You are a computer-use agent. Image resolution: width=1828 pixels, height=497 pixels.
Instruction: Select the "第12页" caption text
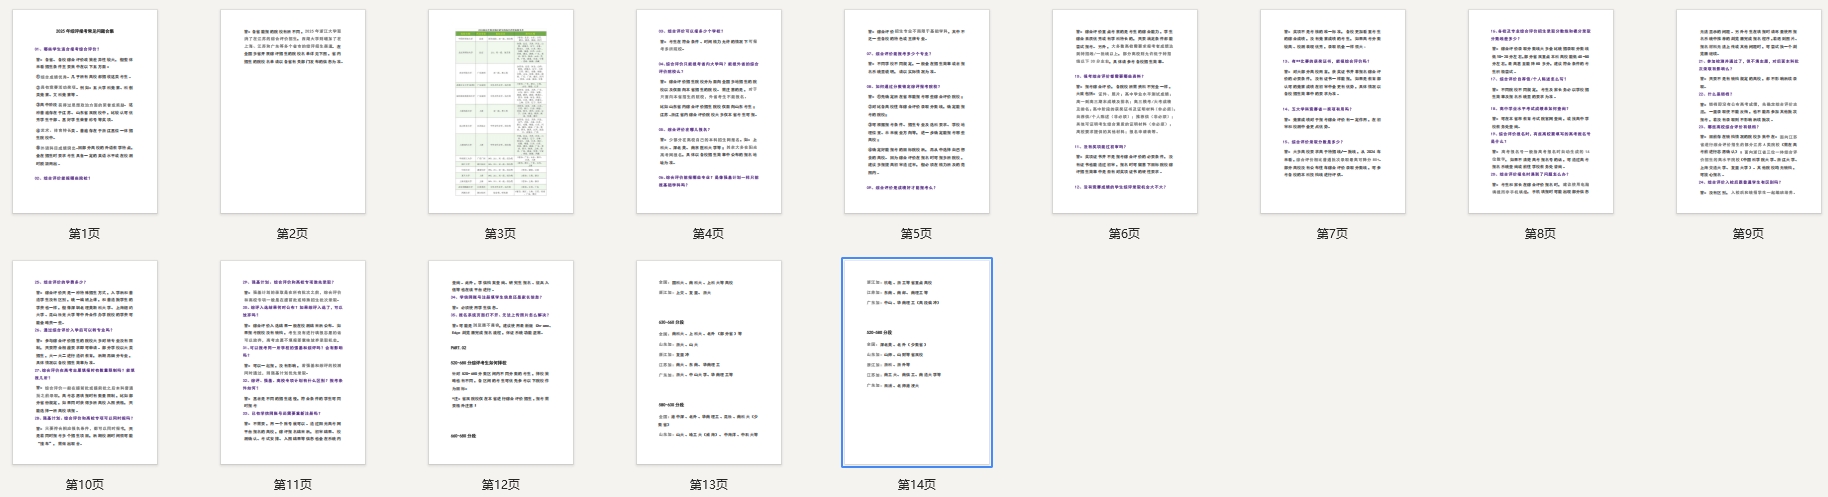[501, 485]
